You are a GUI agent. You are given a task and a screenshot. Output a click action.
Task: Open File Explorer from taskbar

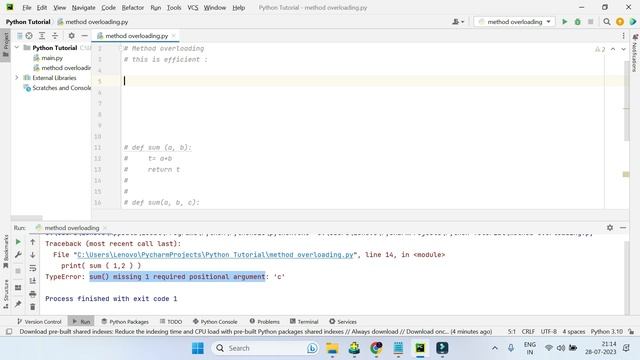(x=332, y=348)
